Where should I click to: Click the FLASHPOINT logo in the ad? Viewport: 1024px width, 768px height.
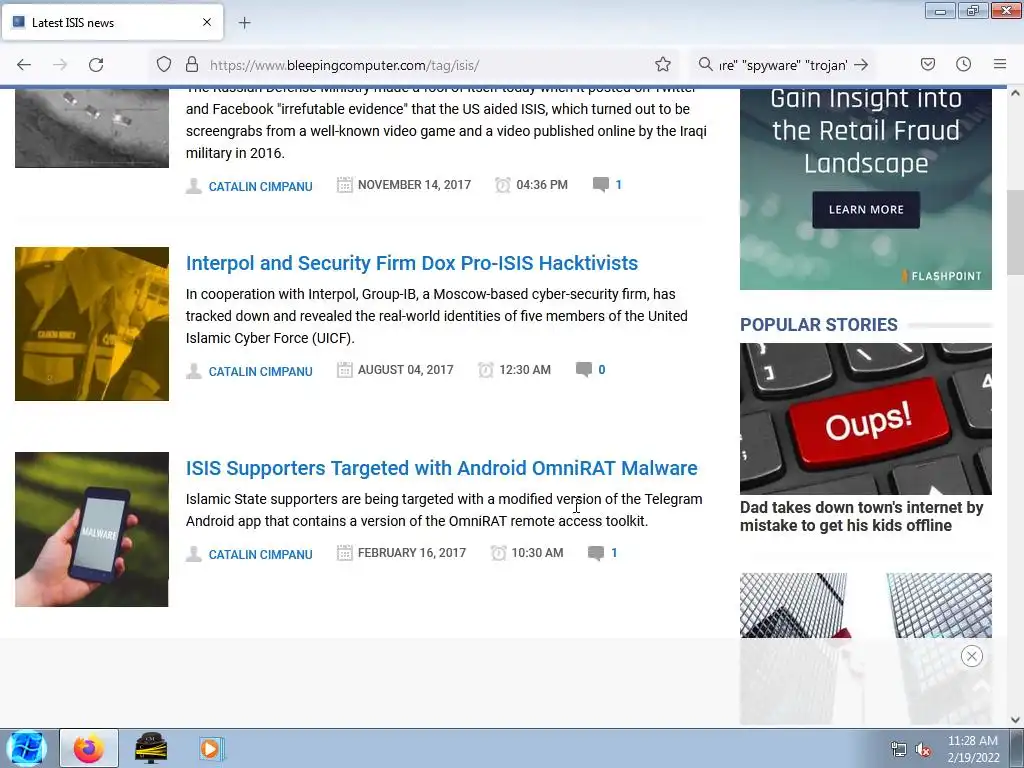(941, 276)
